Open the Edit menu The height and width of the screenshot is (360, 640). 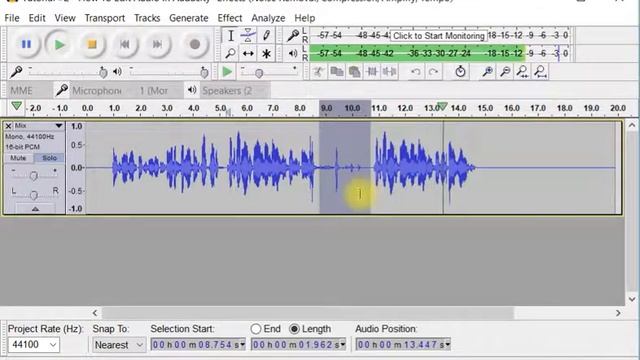(37, 18)
